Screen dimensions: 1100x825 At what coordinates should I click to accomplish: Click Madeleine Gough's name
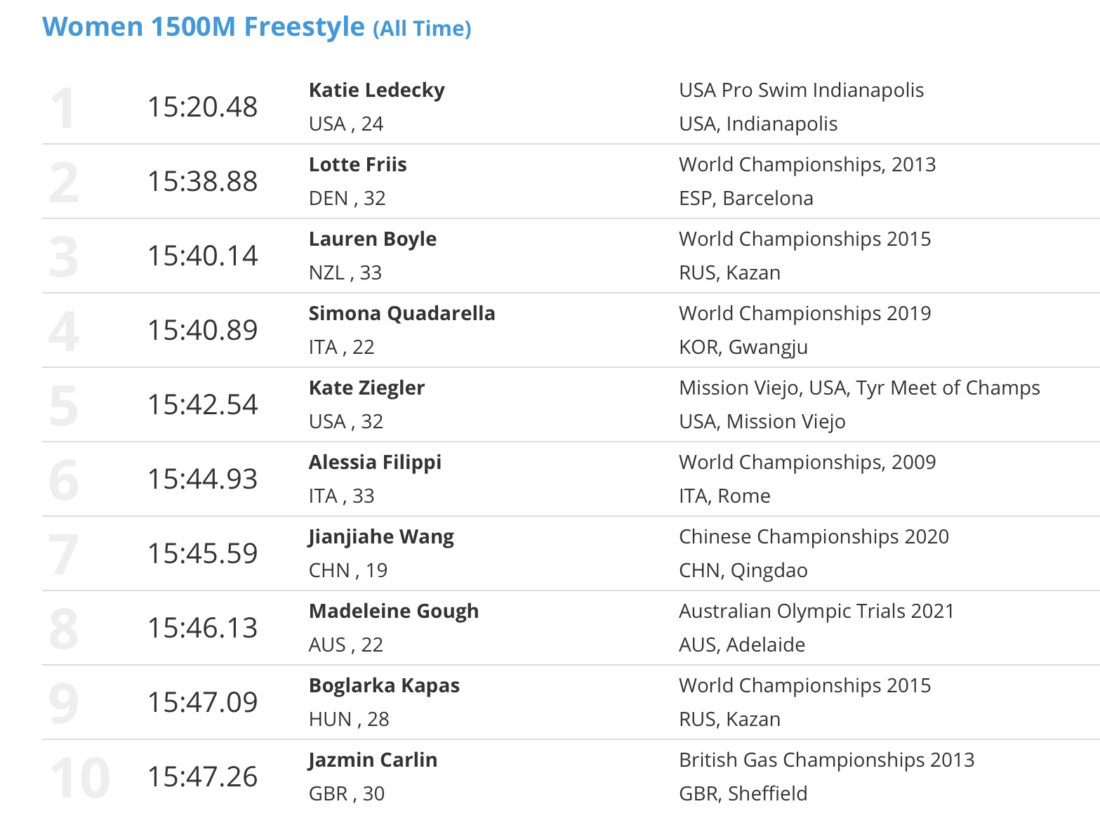(x=394, y=611)
